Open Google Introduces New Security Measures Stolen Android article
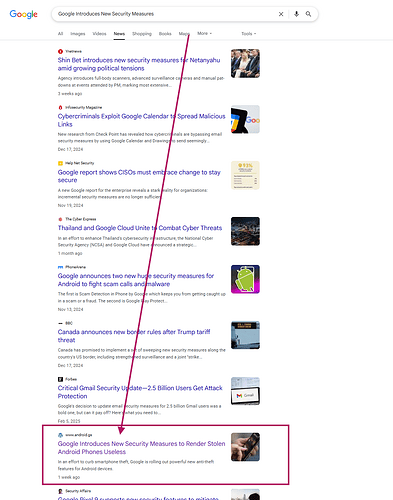 [141, 448]
